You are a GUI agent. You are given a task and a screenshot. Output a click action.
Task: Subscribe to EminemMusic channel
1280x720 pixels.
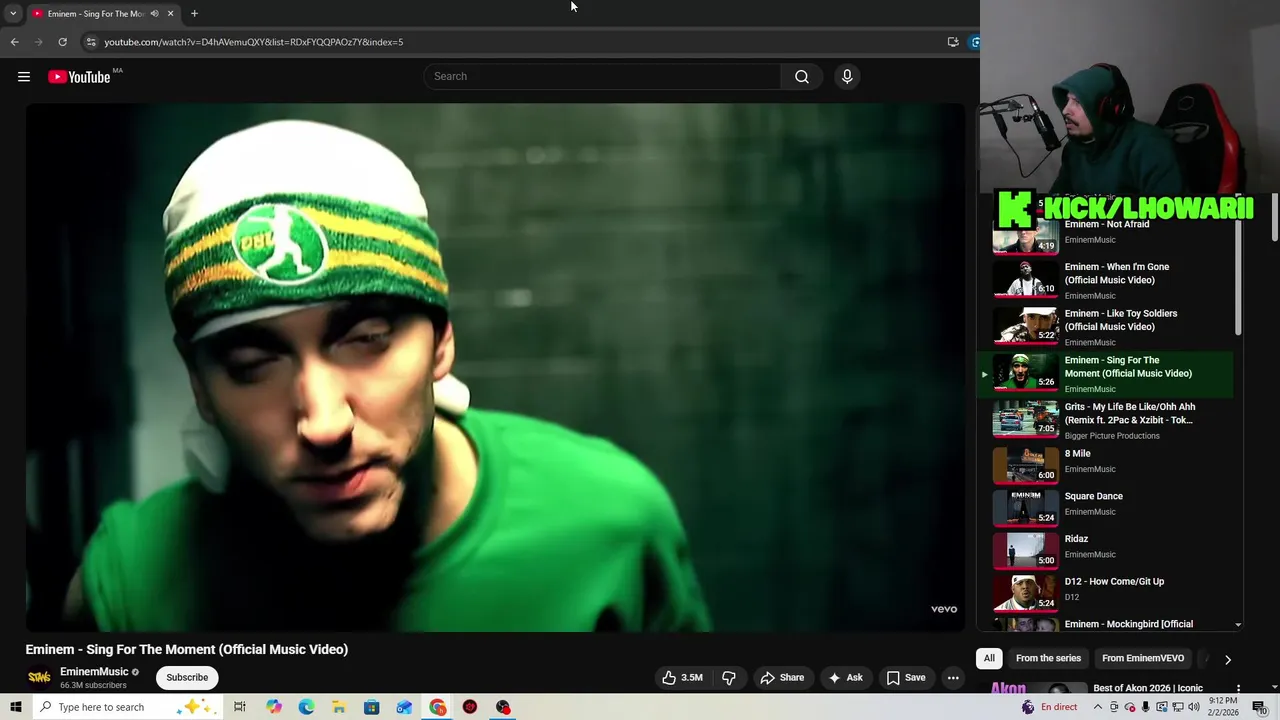coord(187,677)
